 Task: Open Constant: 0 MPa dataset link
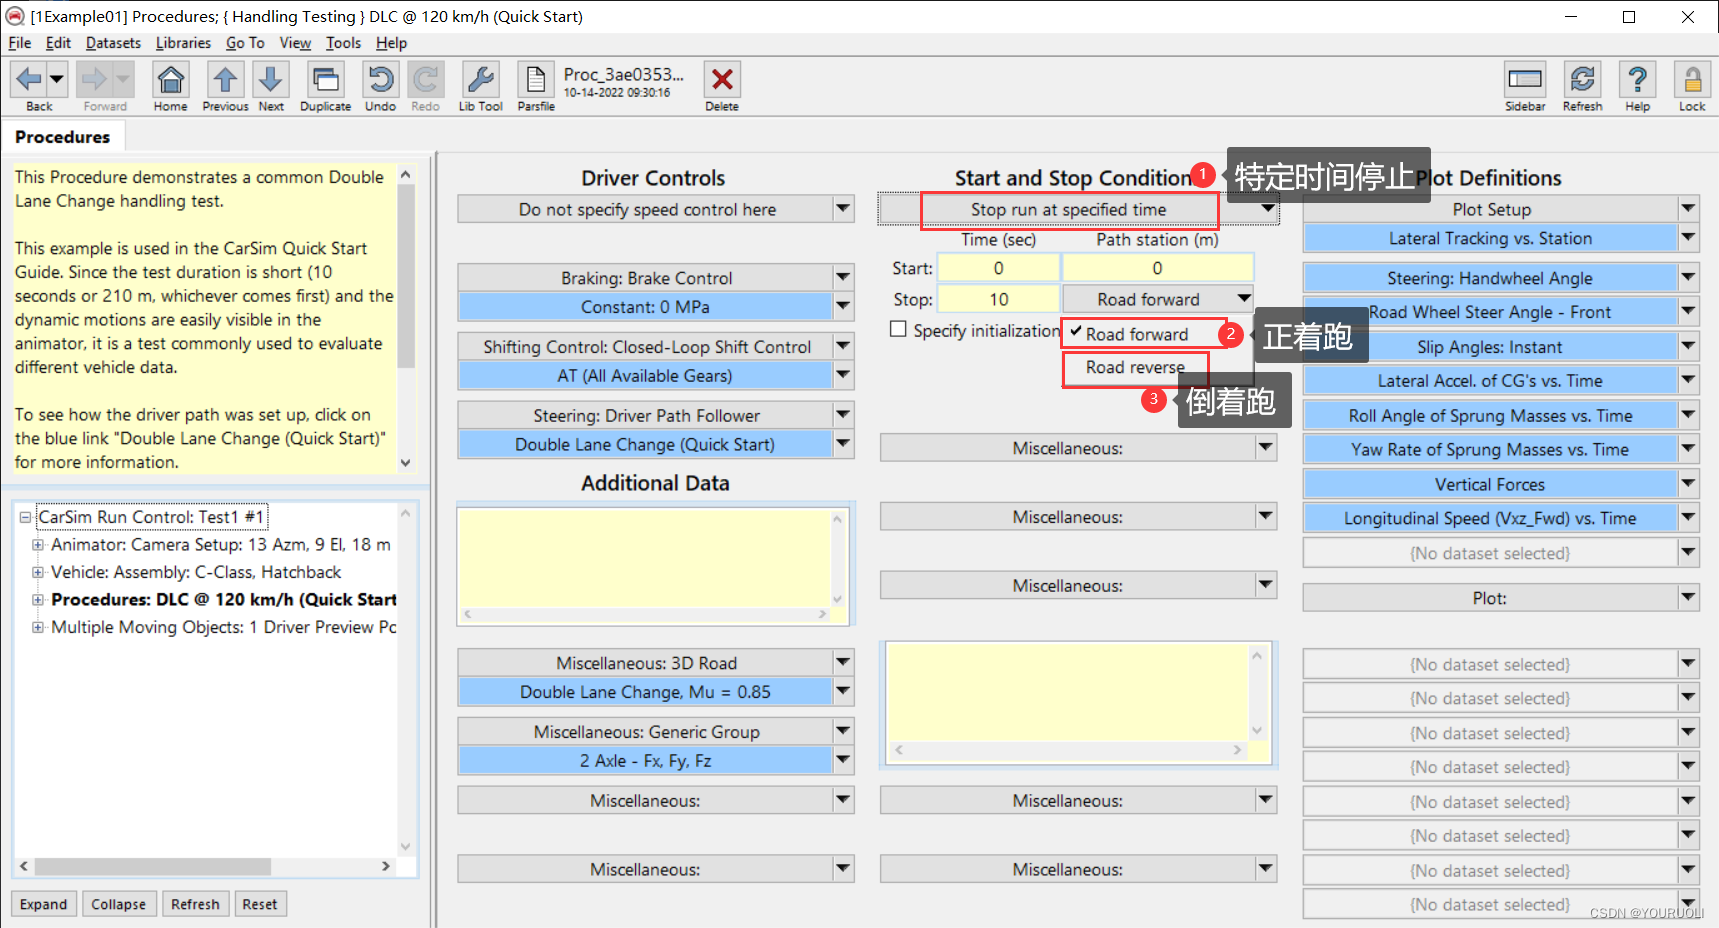tap(645, 307)
